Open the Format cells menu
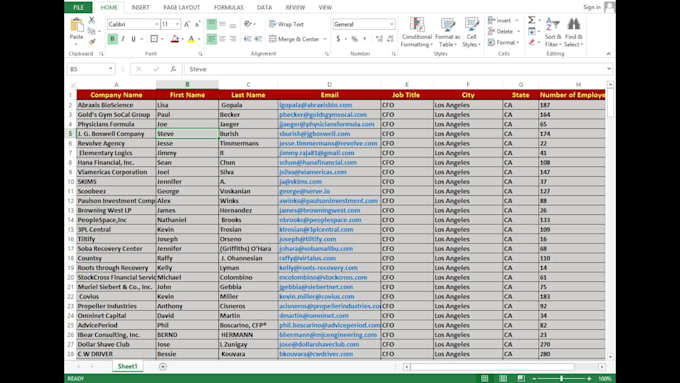The image size is (680, 383). (x=503, y=42)
